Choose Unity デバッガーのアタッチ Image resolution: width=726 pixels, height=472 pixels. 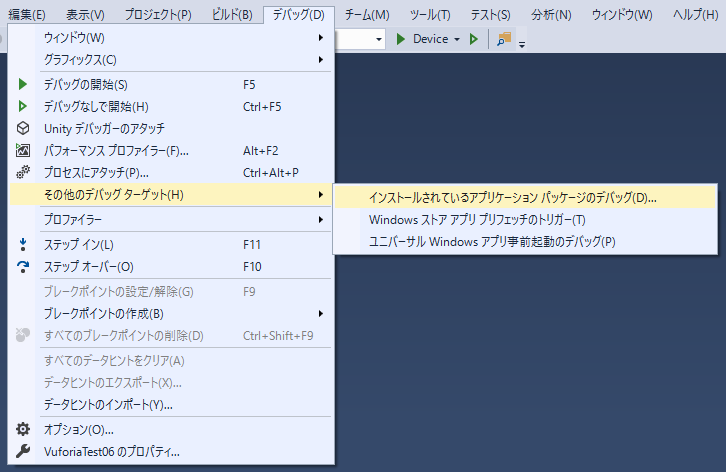[170, 128]
